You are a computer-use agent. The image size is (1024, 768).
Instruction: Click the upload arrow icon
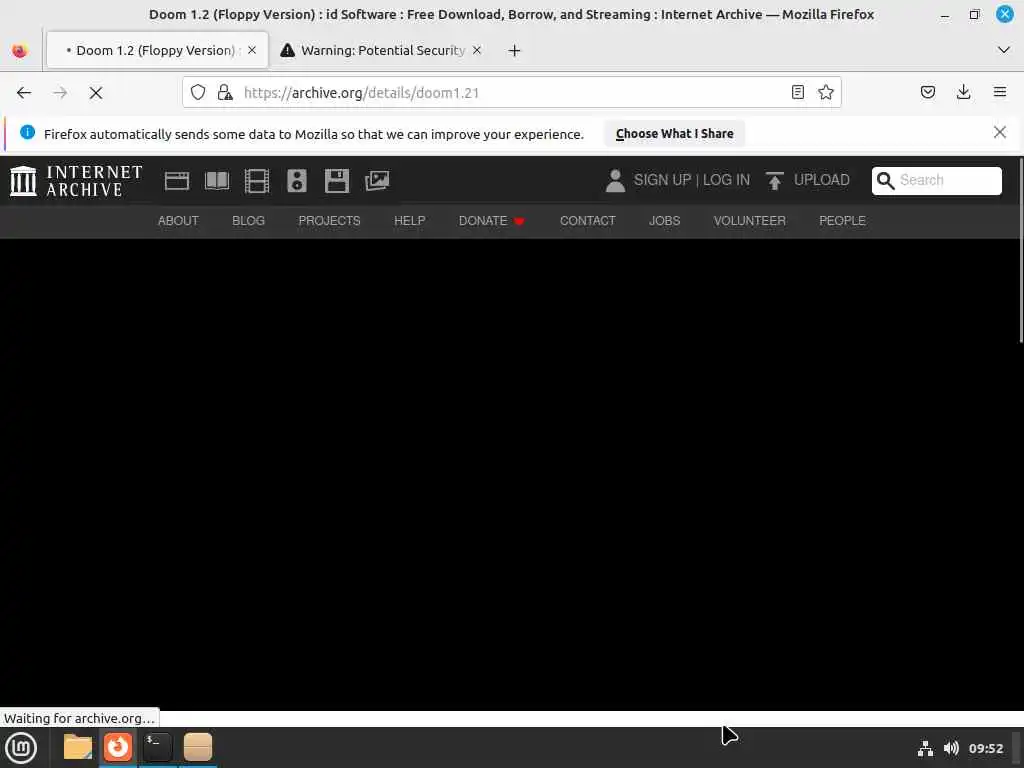(x=775, y=181)
